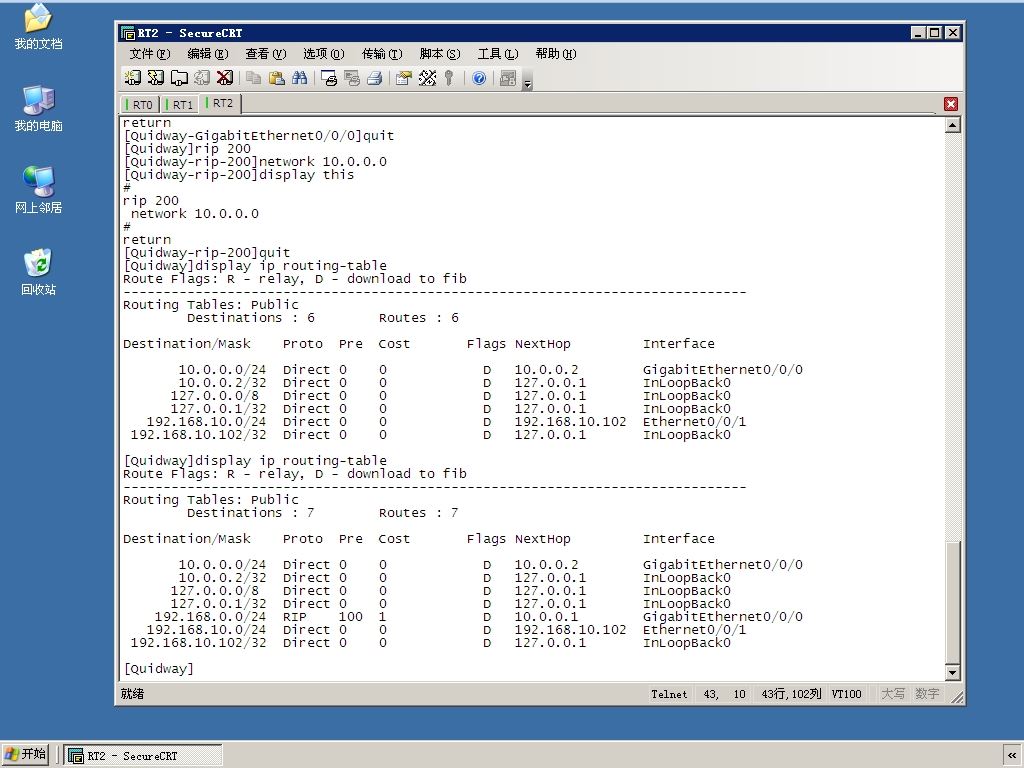Expand the system tray chevron

pos(1012,755)
